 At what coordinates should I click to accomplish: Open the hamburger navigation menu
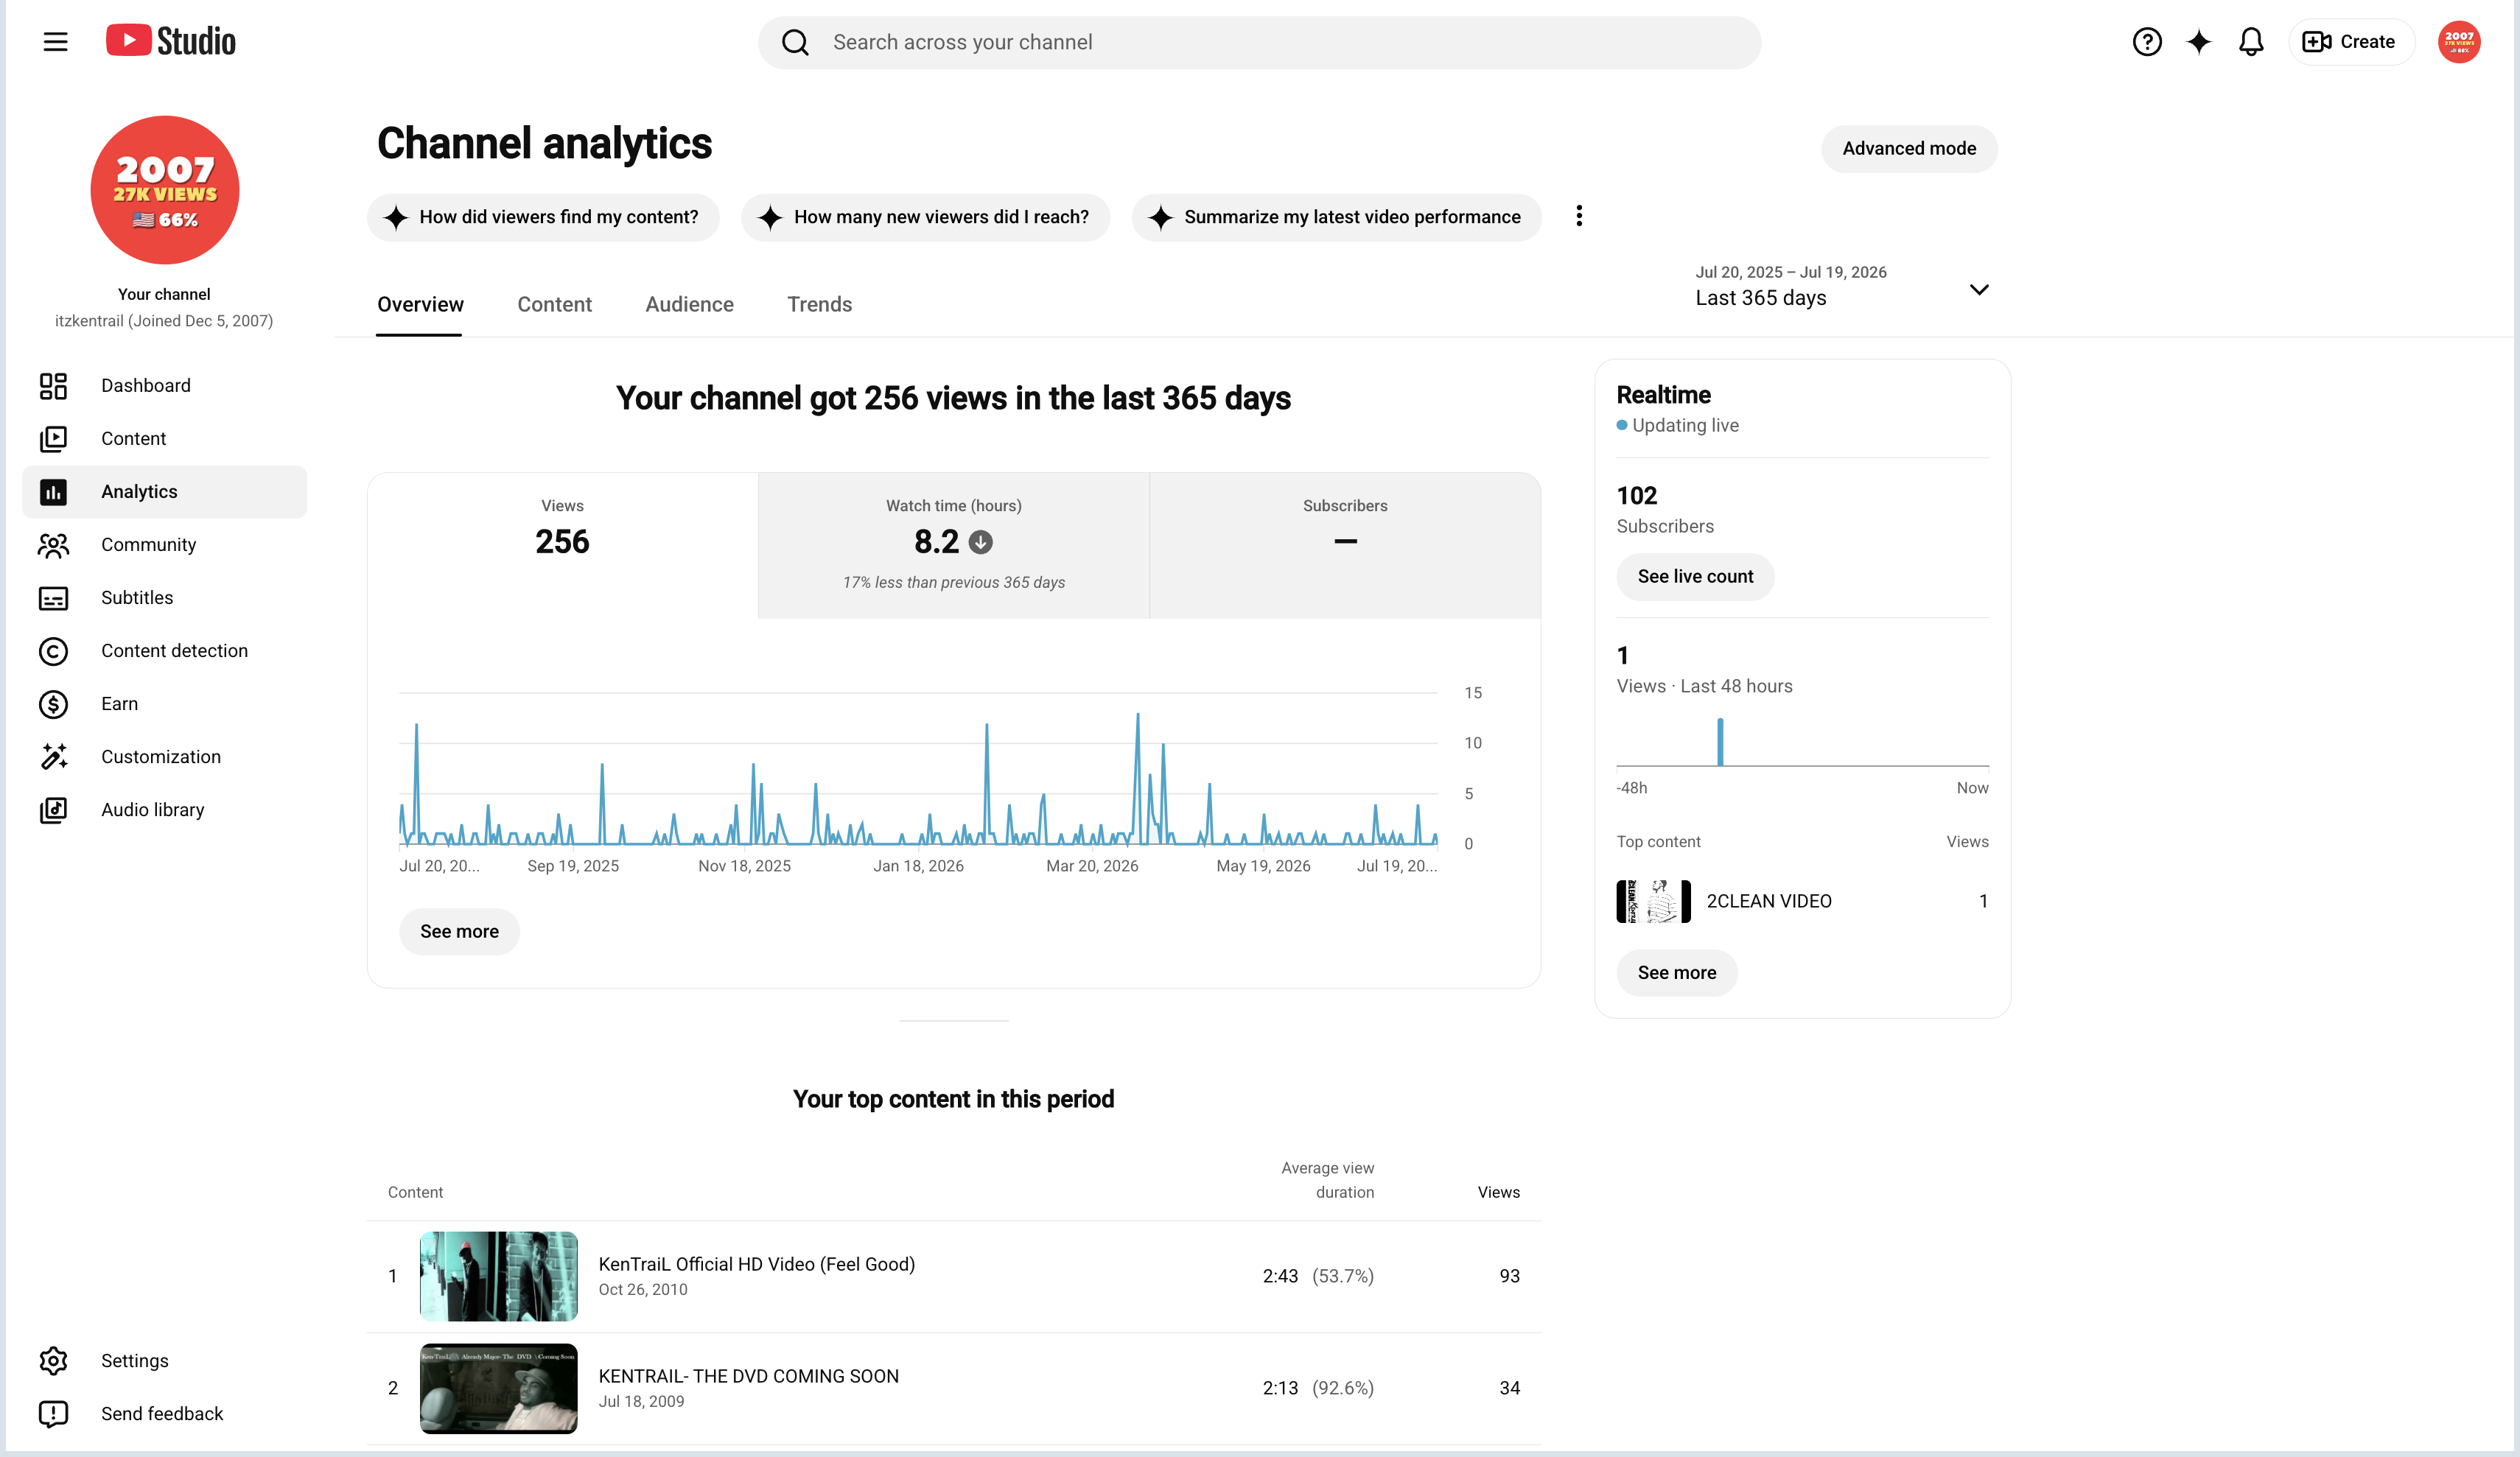click(x=56, y=42)
